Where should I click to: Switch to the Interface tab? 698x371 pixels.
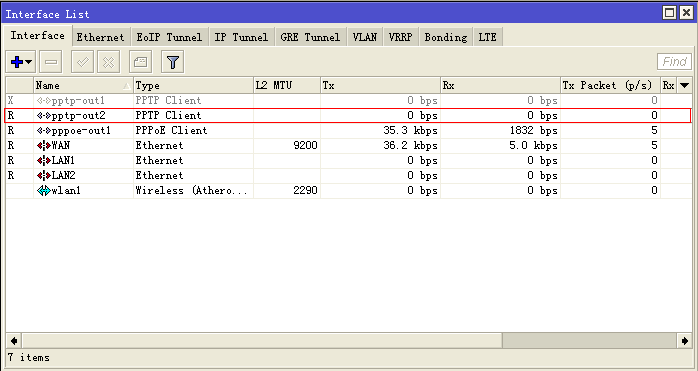[x=37, y=36]
